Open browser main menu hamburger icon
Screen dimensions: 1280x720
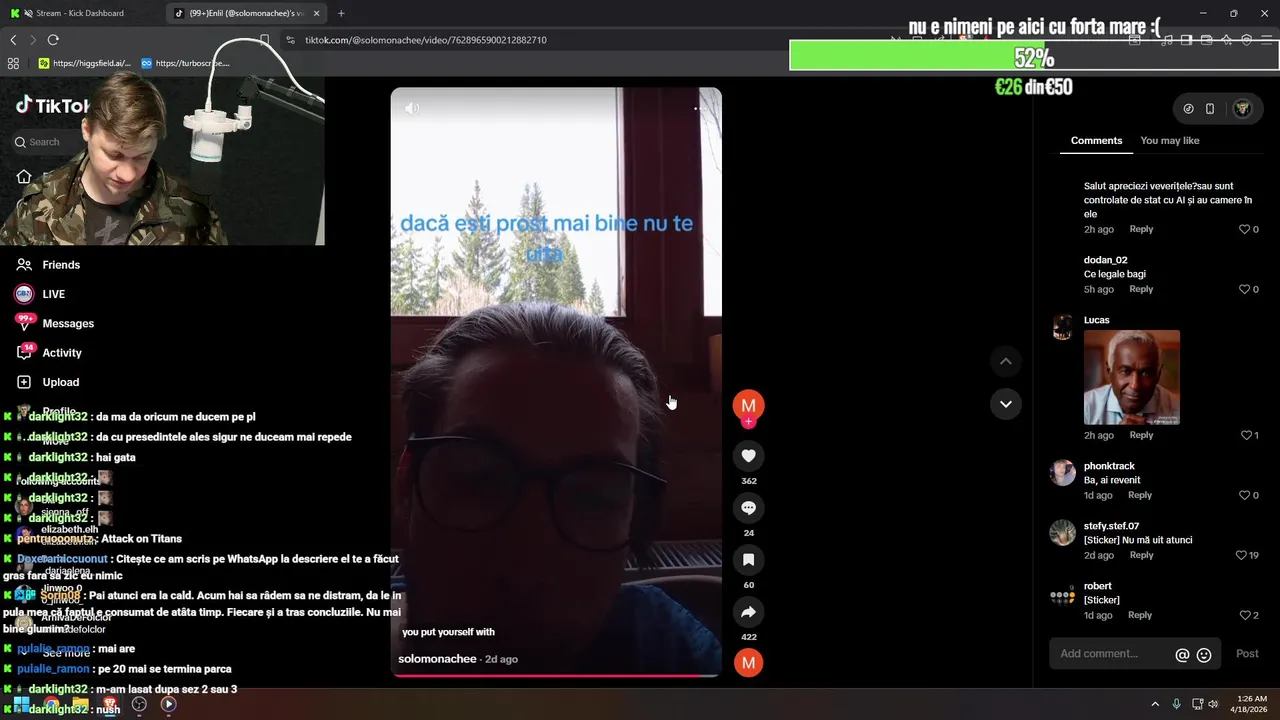pyautogui.click(x=1267, y=40)
